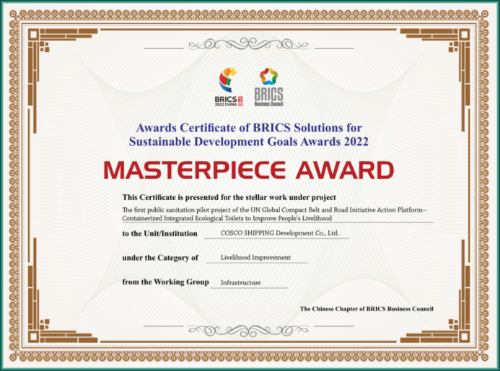Click the 'to the Unit/Institution' label
Image resolution: width=500 pixels, height=371 pixels.
click(160, 233)
